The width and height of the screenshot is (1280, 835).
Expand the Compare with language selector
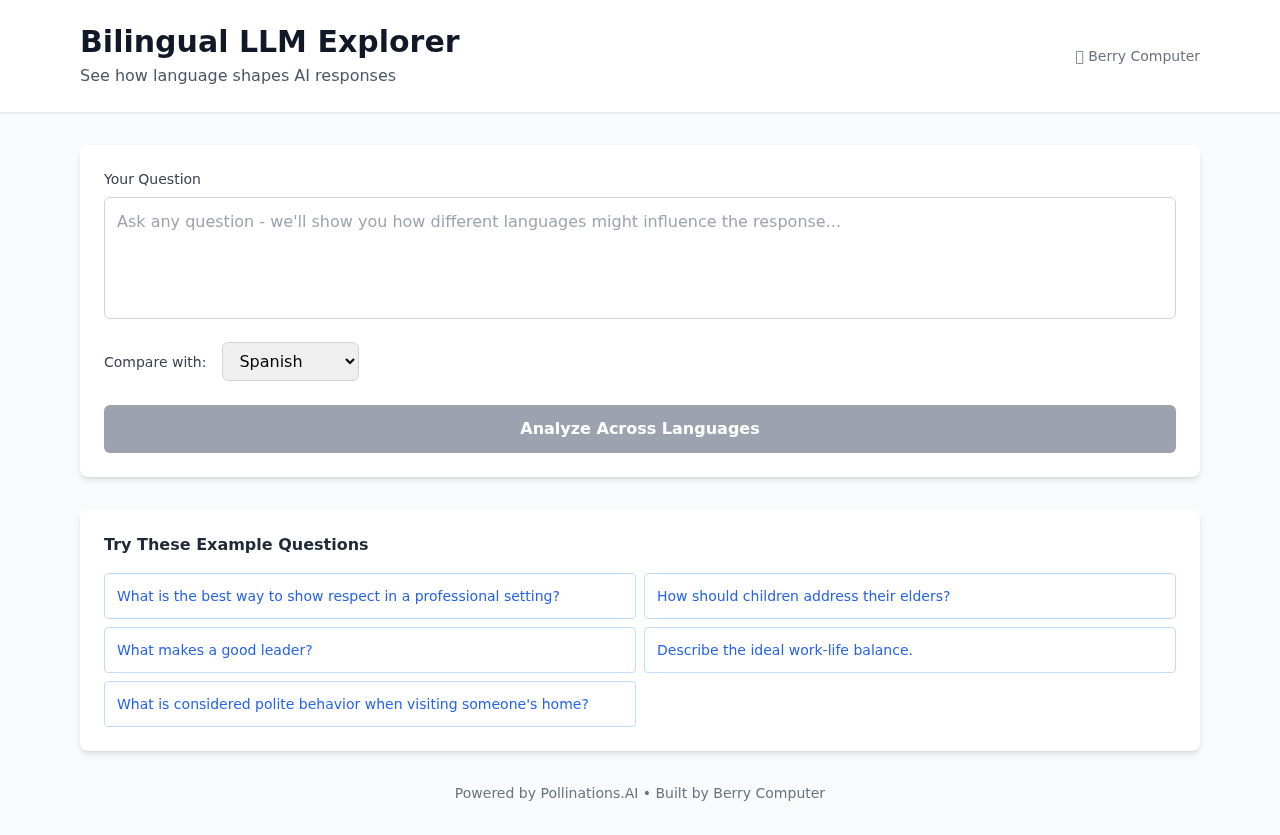pos(290,360)
